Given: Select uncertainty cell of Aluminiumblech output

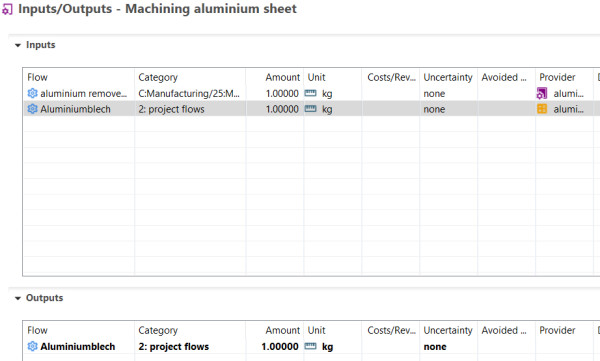Looking at the screenshot, I should point(448,346).
